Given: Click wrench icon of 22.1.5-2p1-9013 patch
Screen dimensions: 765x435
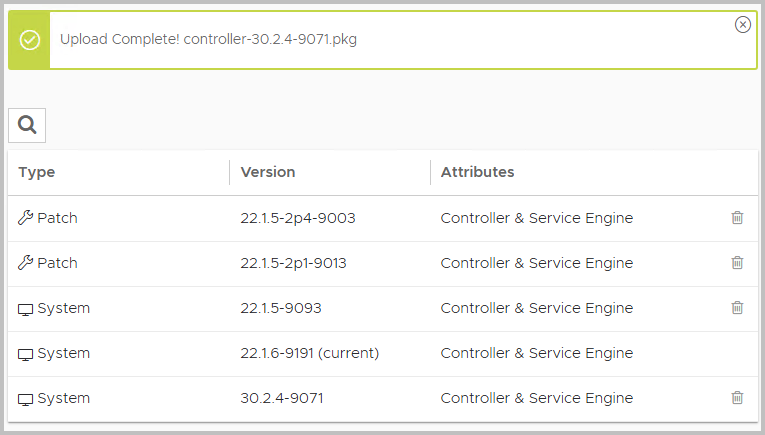Looking at the screenshot, I should (x=25, y=262).
